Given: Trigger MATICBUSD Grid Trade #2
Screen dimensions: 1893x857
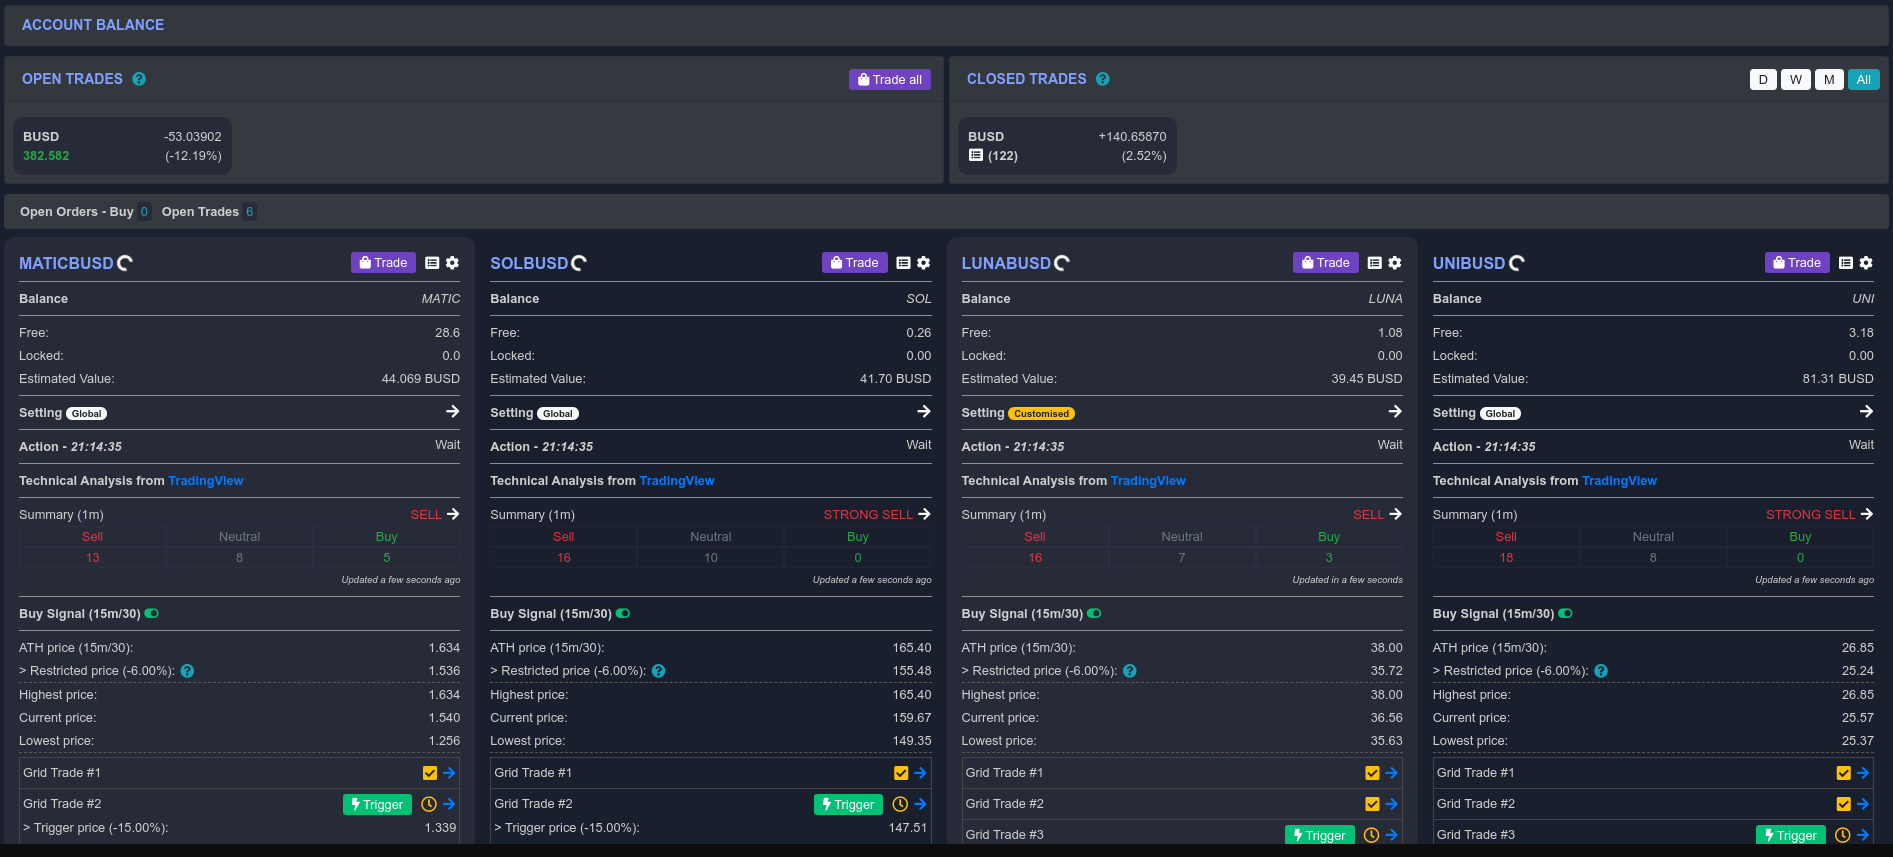Looking at the screenshot, I should coord(377,804).
